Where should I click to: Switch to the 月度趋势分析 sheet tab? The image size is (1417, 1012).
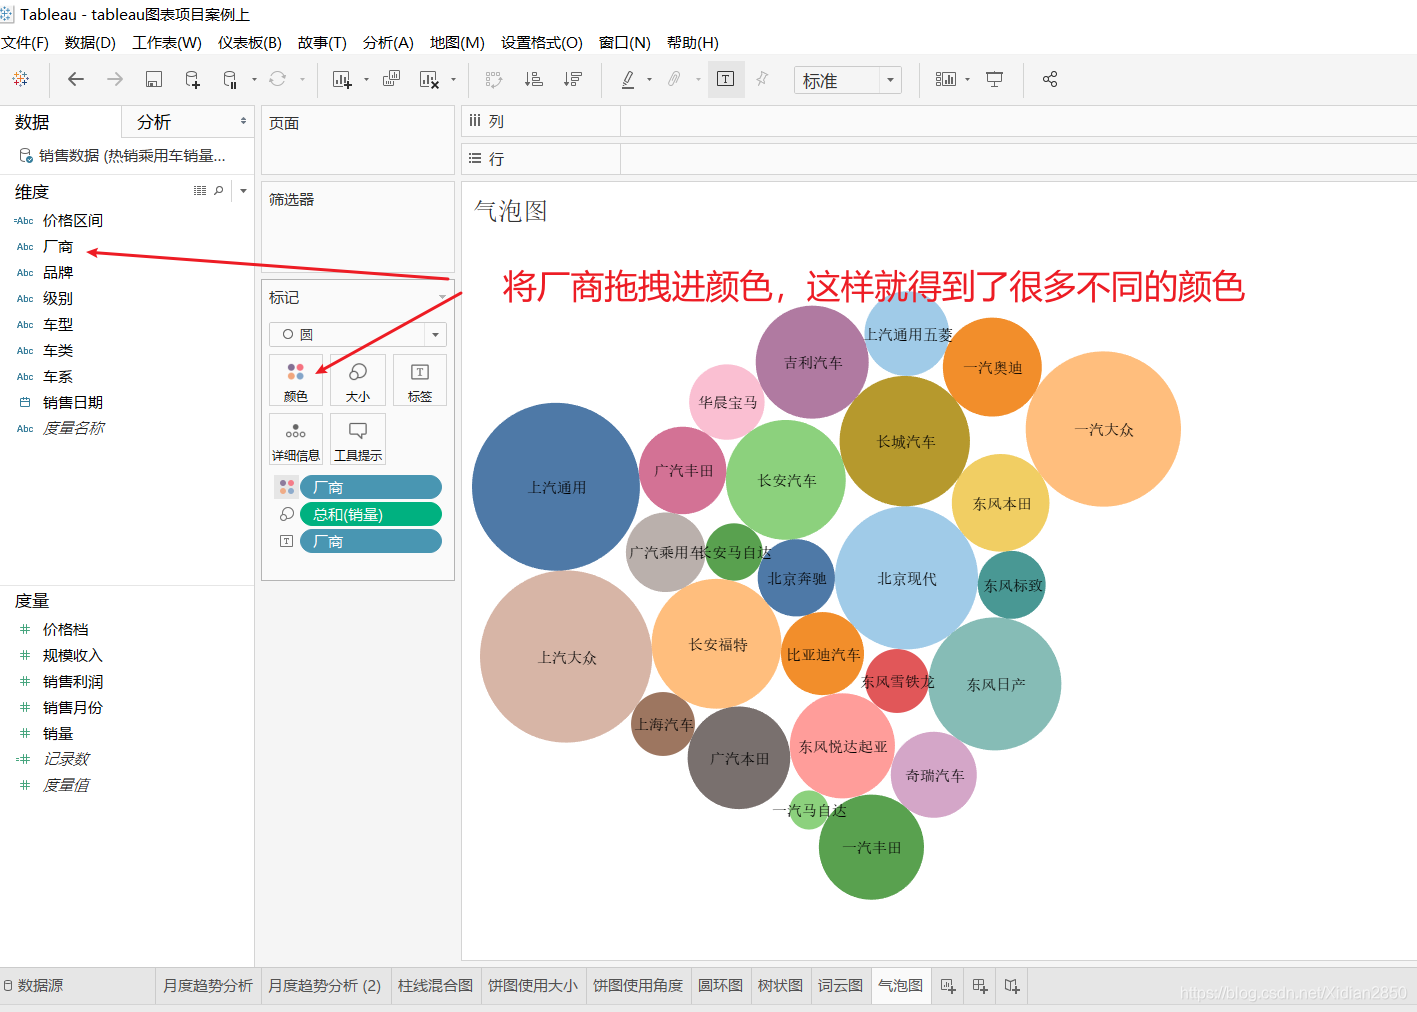tap(208, 985)
